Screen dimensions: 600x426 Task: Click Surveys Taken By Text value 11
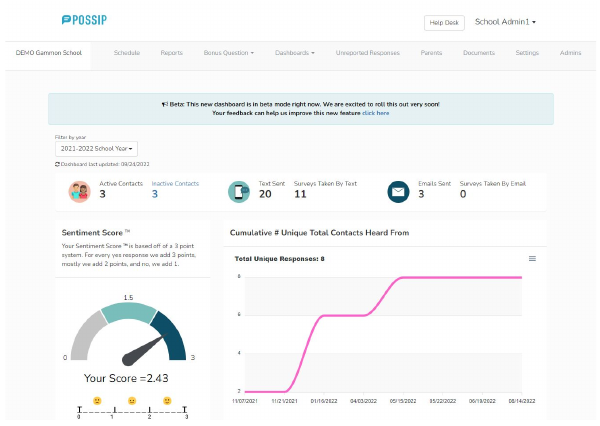pyautogui.click(x=300, y=194)
